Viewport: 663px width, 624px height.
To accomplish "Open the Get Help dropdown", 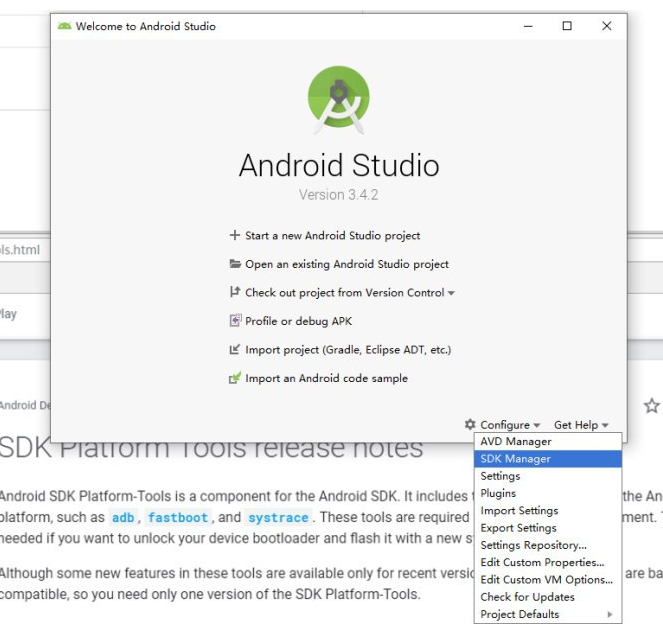I will 581,425.
